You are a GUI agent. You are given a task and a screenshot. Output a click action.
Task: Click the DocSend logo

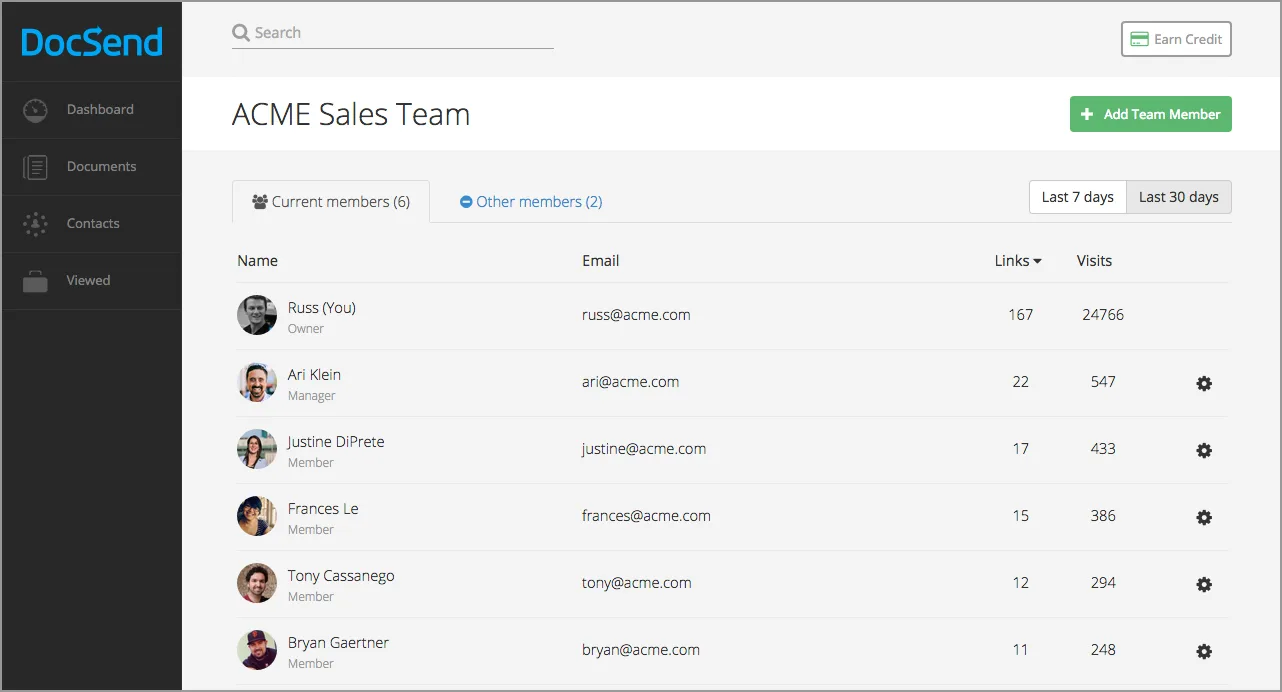click(x=92, y=42)
